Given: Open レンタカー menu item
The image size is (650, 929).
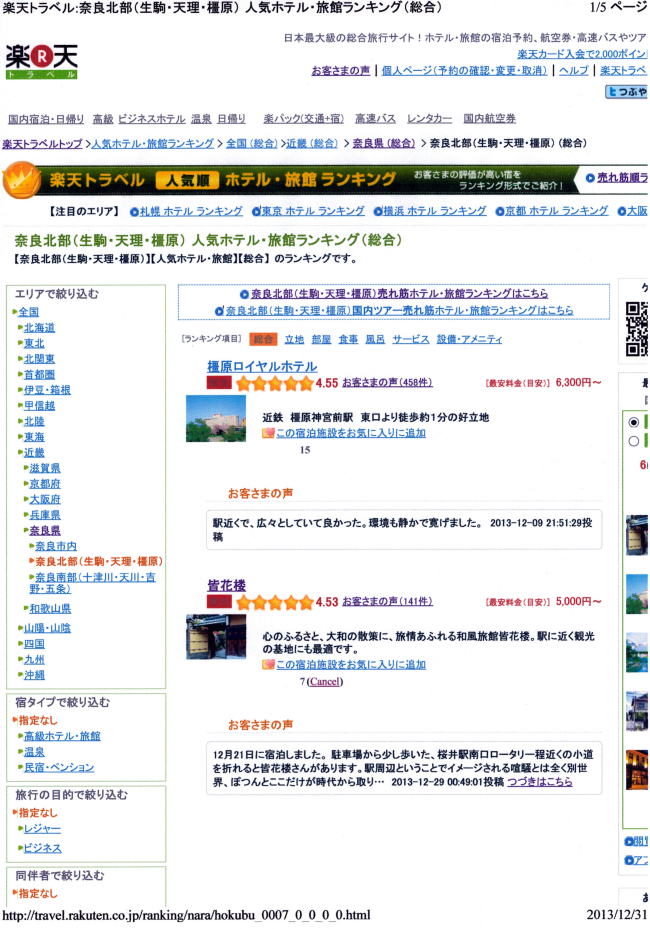Looking at the screenshot, I should [430, 119].
